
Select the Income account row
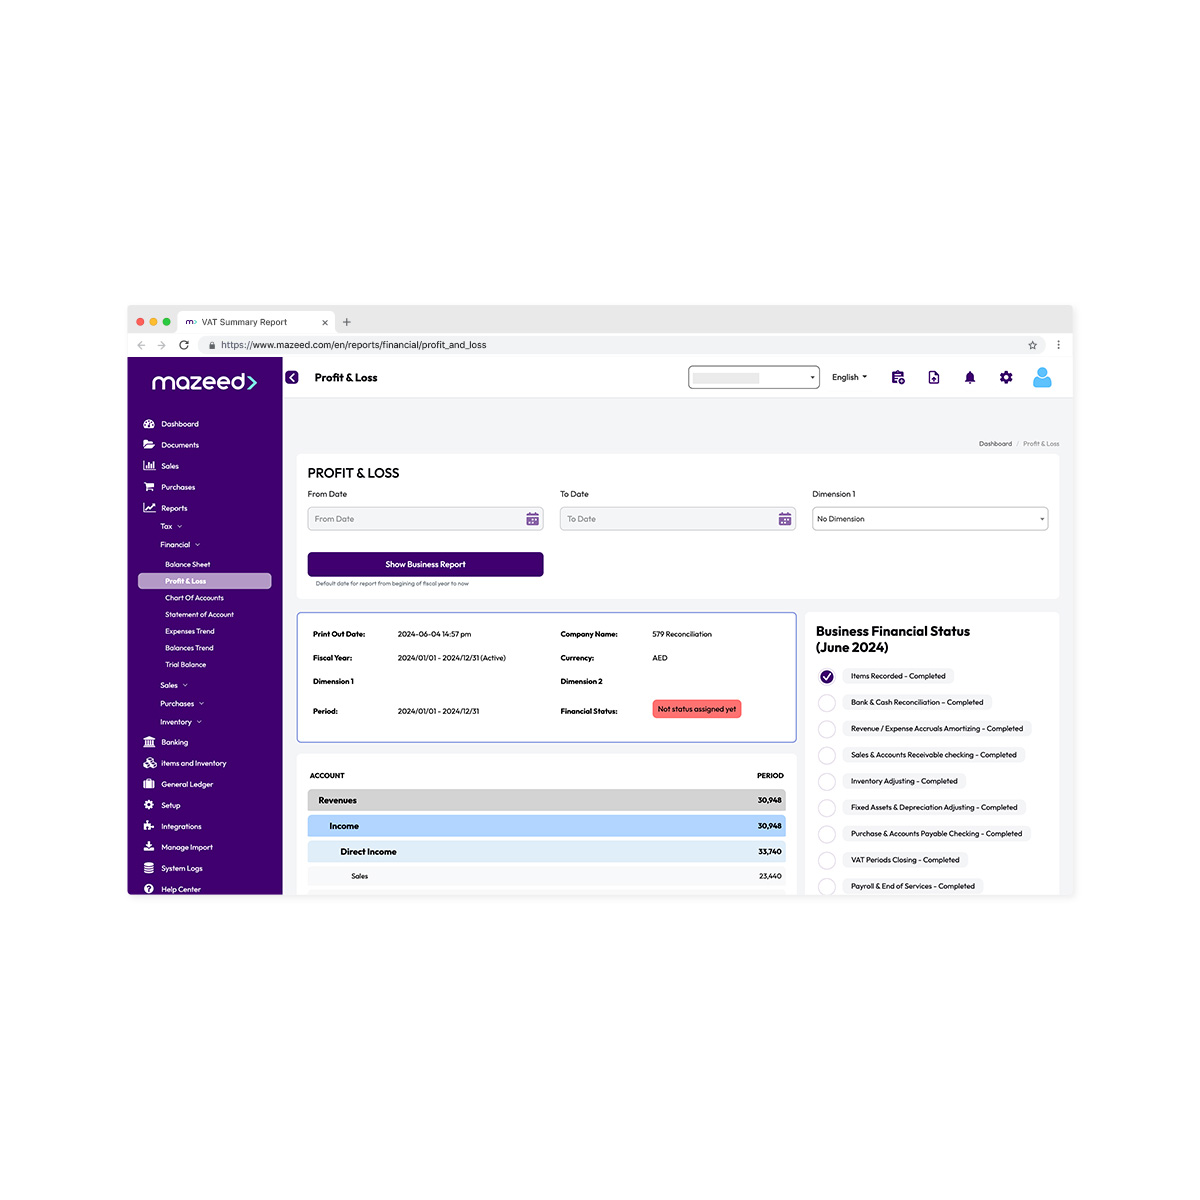pyautogui.click(x=547, y=826)
